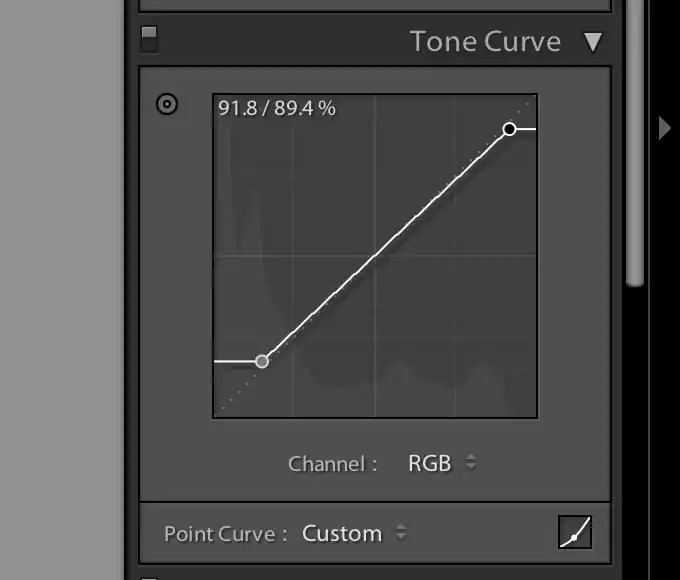
Task: Click the 91.8 / 89.4 % readout
Action: (277, 108)
